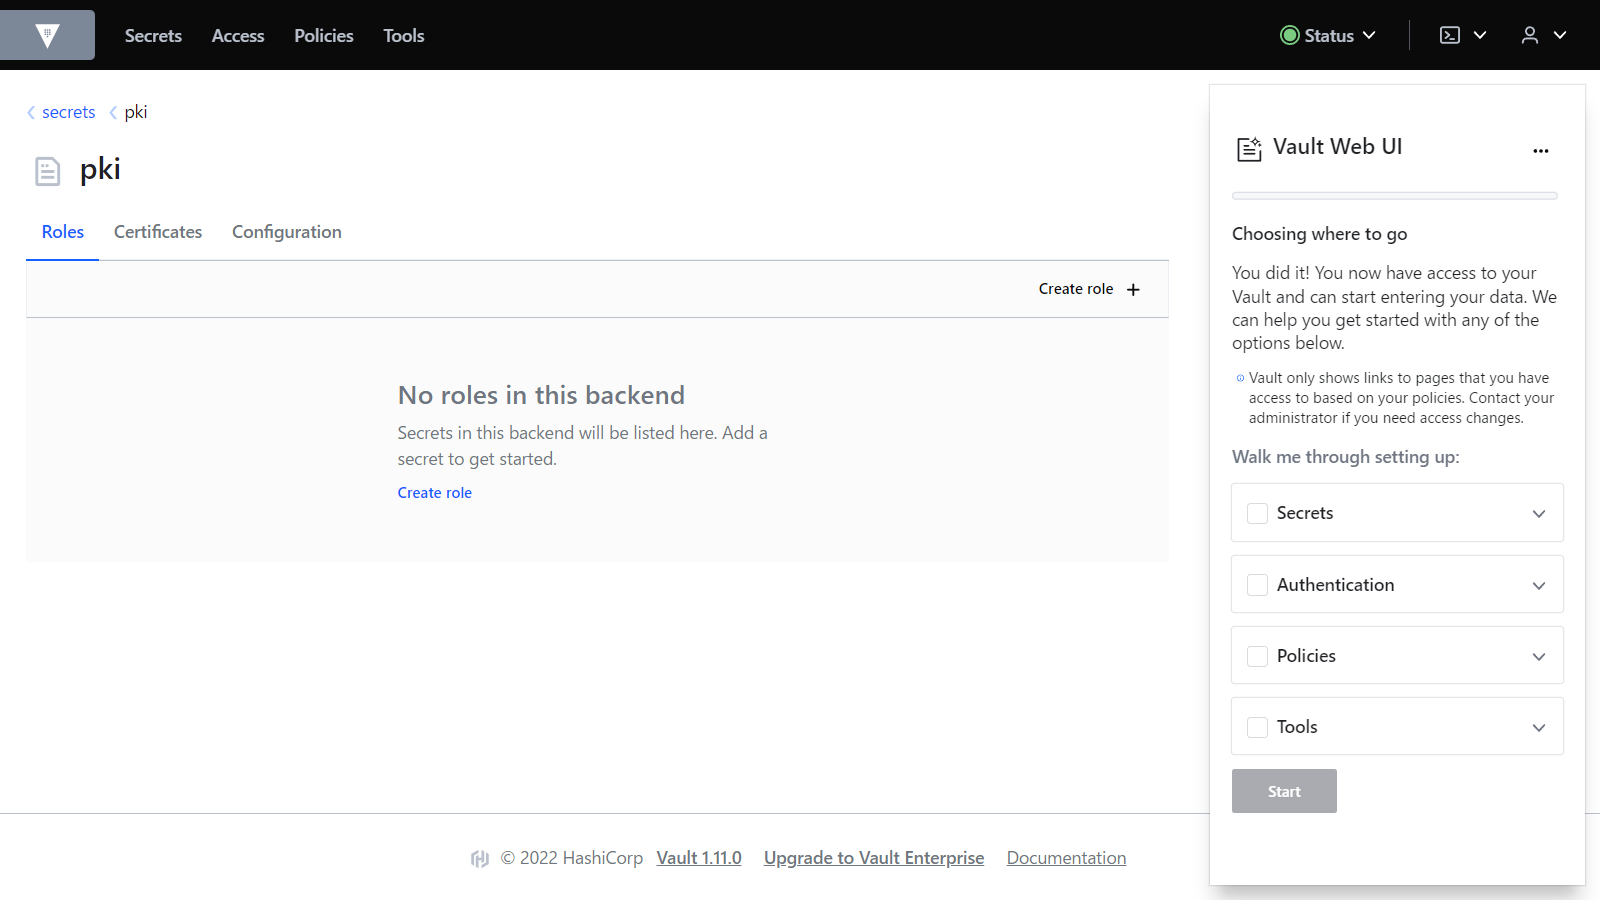Open the user account menu icon
Viewport: 1600px width, 900px height.
[1529, 36]
